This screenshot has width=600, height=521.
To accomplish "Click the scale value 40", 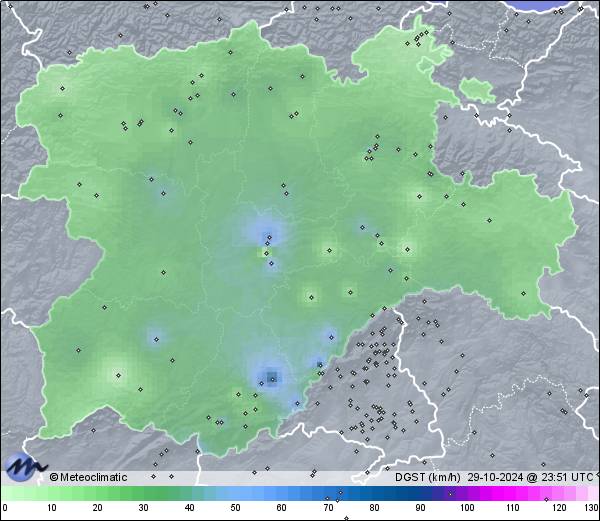I will 190,508.
